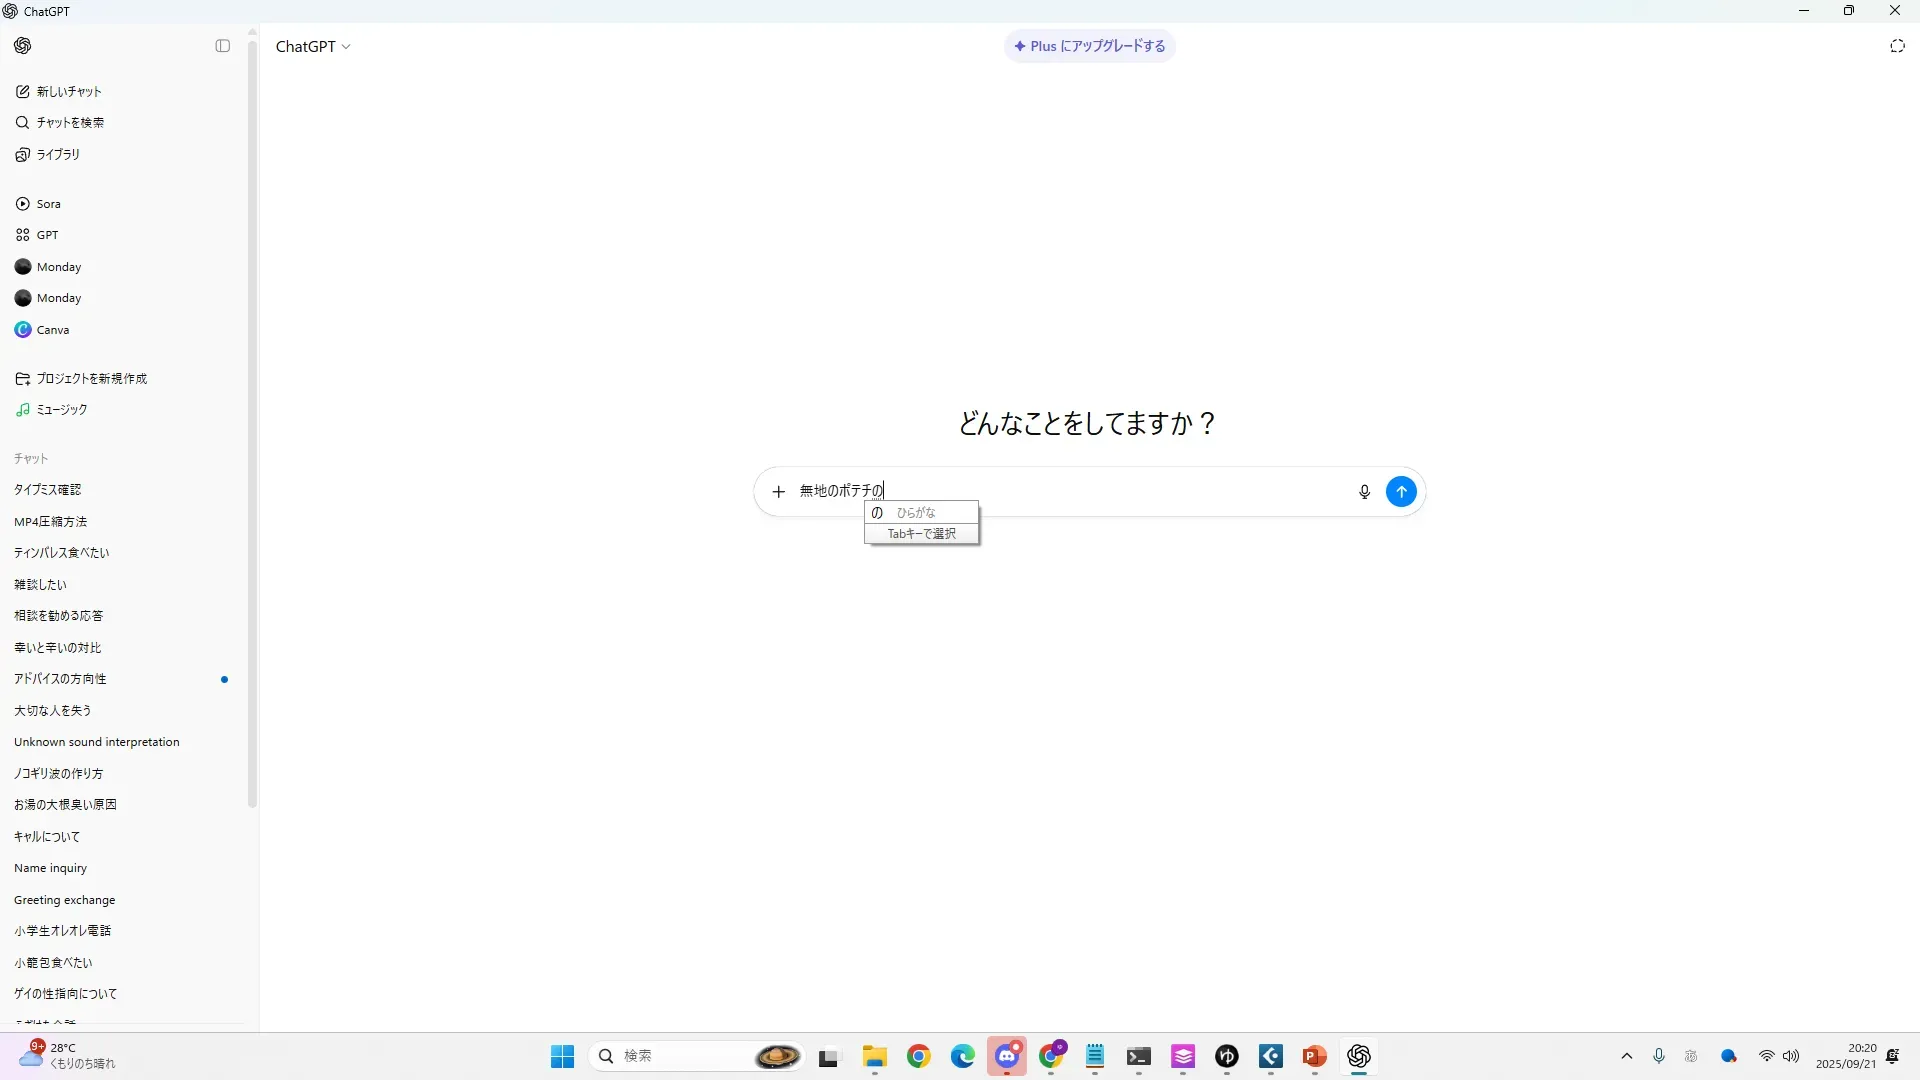Toggle temporary chat icon at top right
Image resolution: width=1920 pixels, height=1080 pixels.
(1897, 46)
